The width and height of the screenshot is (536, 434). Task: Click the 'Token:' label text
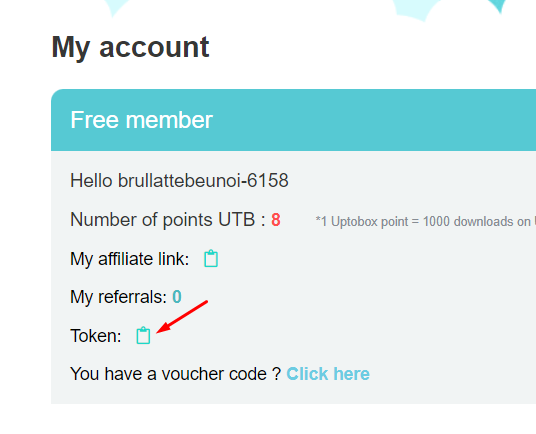pos(96,336)
